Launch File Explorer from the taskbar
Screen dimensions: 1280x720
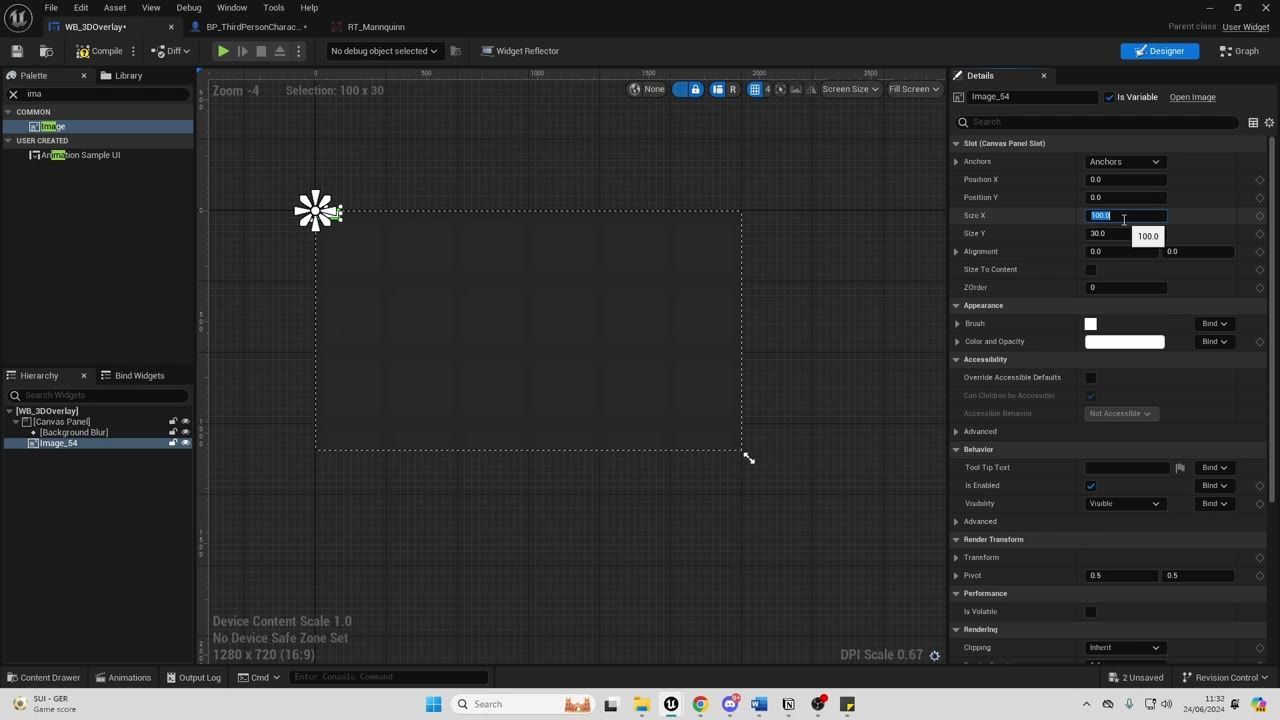[641, 704]
